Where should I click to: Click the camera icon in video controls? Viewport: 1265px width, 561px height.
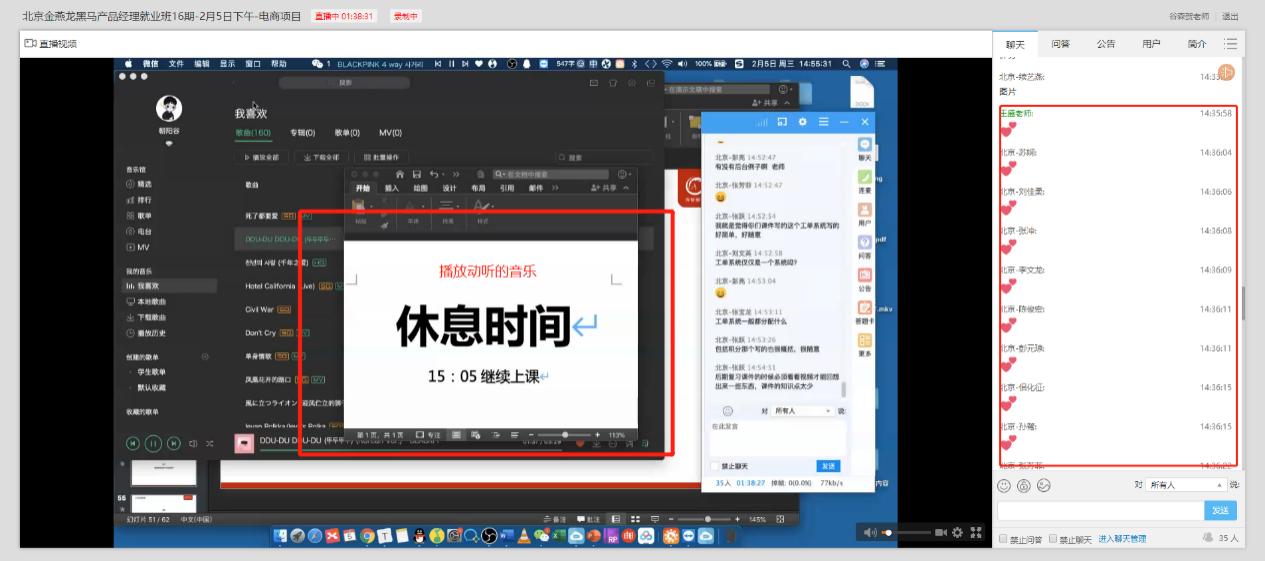941,533
